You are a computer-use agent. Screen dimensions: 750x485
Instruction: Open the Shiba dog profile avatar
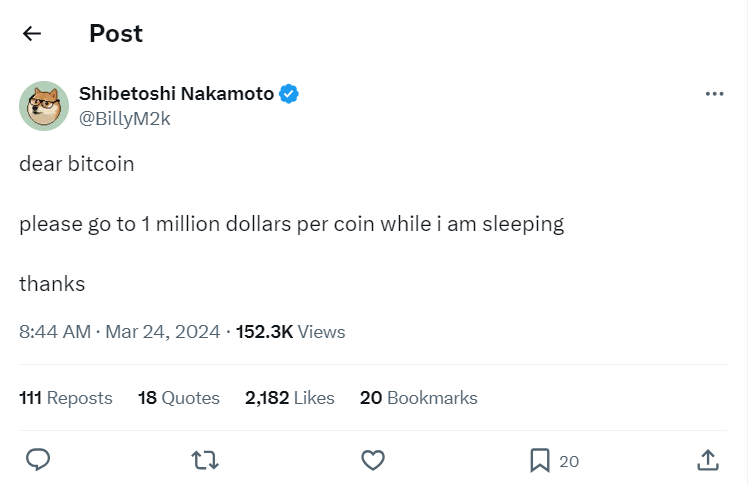[43, 106]
